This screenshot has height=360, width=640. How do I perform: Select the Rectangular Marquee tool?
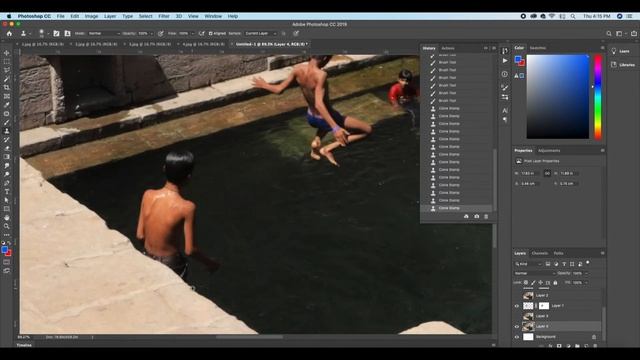(x=7, y=62)
